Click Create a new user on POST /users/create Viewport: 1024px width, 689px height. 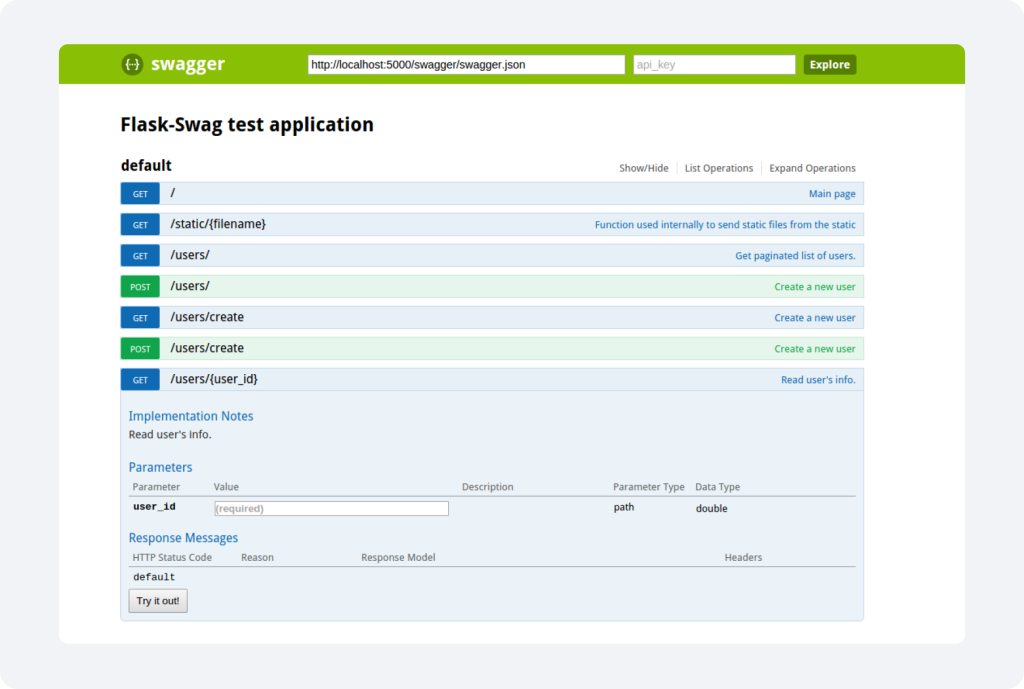point(815,349)
